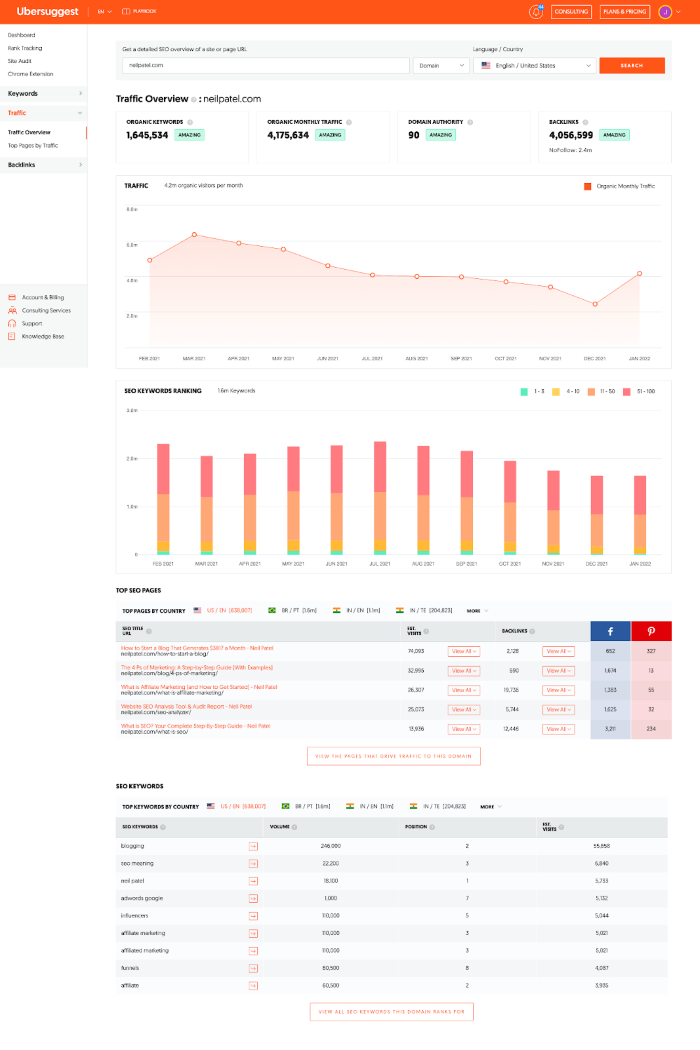Click View the Pages That Drive Traffic button
Viewport: 700px width, 1050px height.
coord(394,757)
